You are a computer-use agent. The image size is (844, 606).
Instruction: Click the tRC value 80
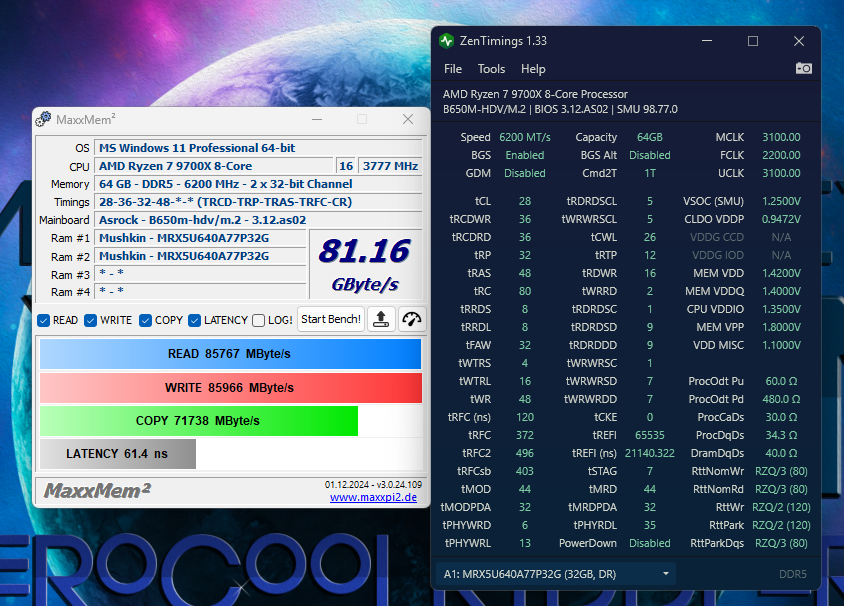tap(525, 291)
